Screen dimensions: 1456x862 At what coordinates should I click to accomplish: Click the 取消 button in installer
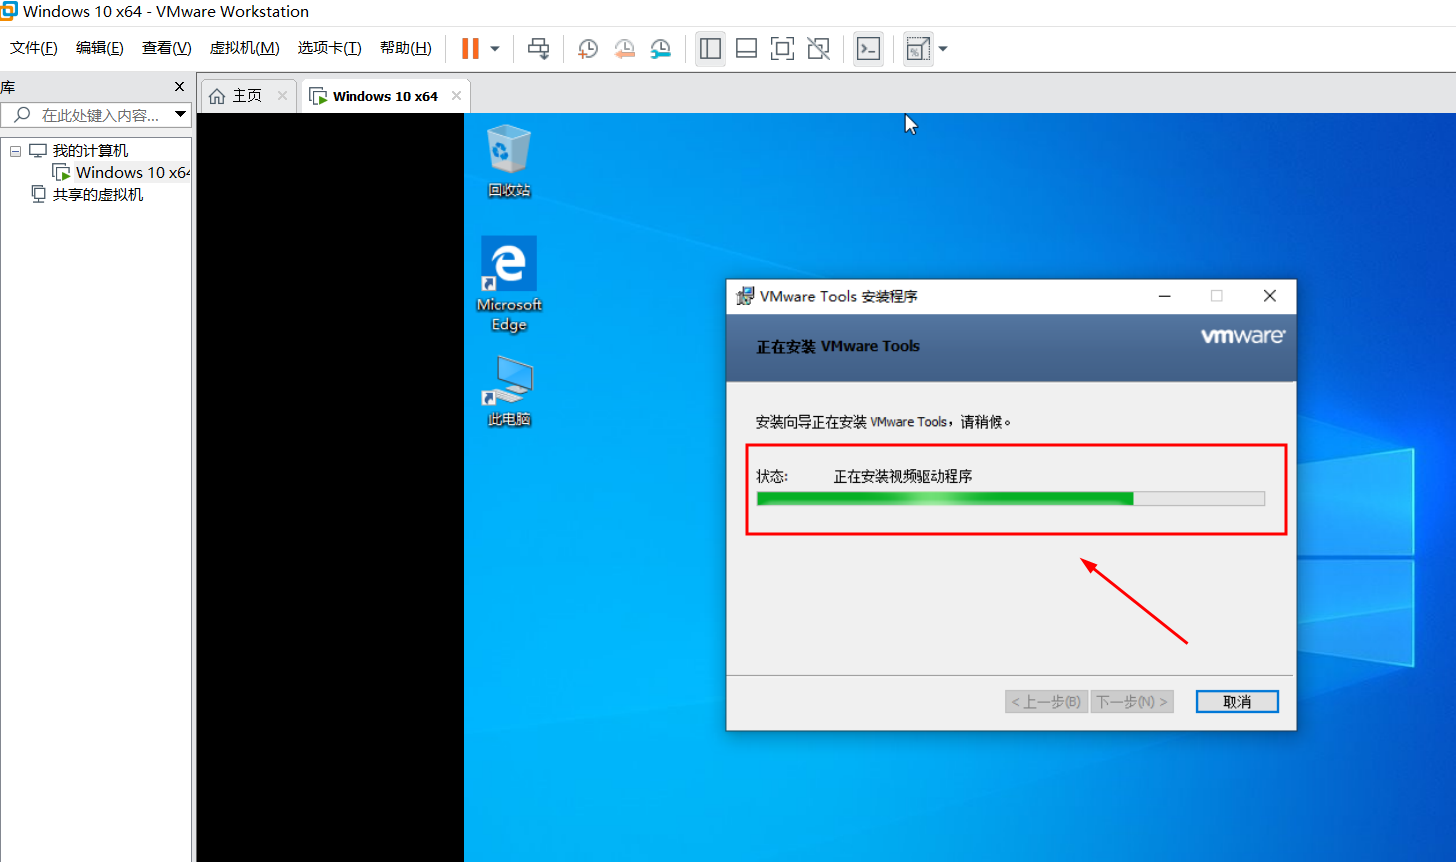tap(1237, 702)
